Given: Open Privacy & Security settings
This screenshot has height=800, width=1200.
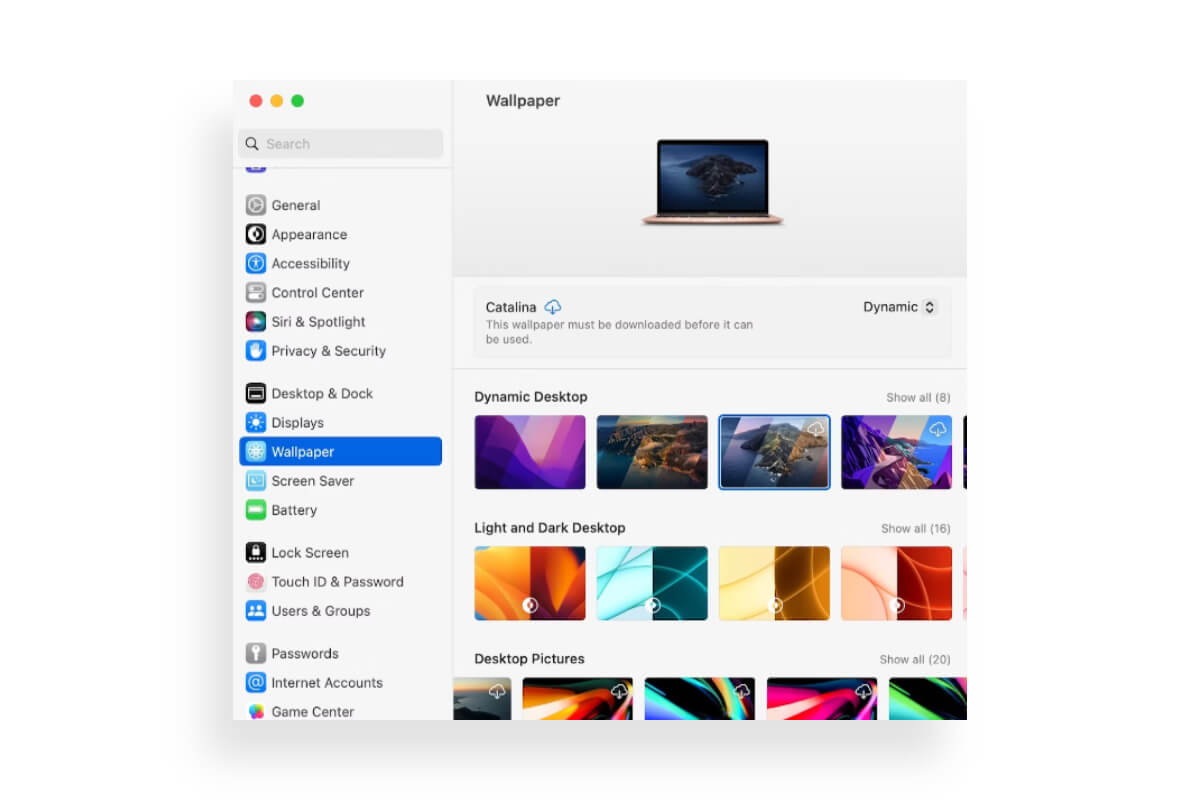Looking at the screenshot, I should point(328,351).
